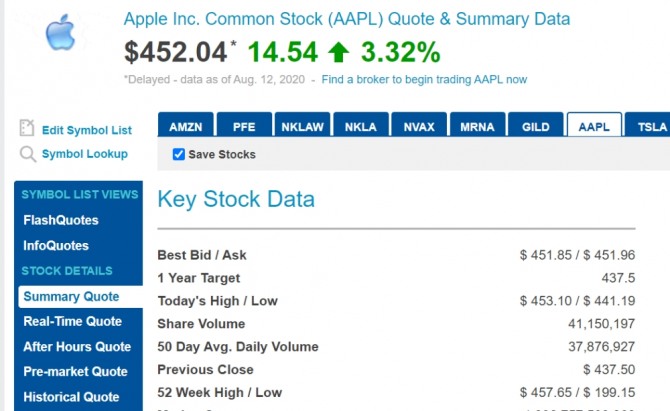Select InfoQuotes in the sidebar
The height and width of the screenshot is (411, 670).
(56, 246)
